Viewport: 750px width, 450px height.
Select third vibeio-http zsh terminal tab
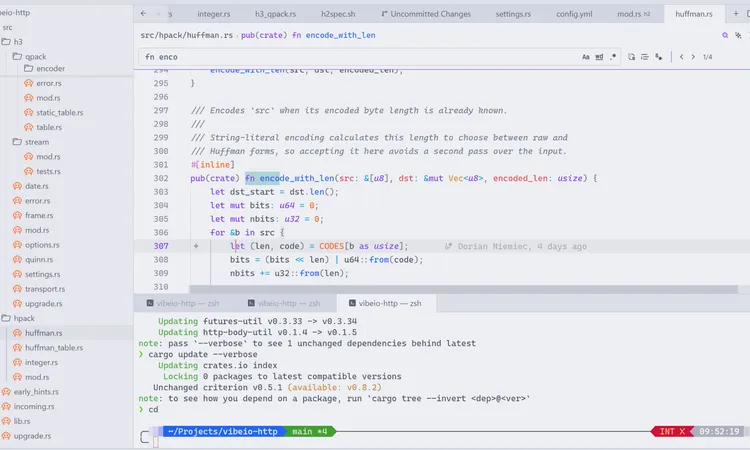click(386, 303)
